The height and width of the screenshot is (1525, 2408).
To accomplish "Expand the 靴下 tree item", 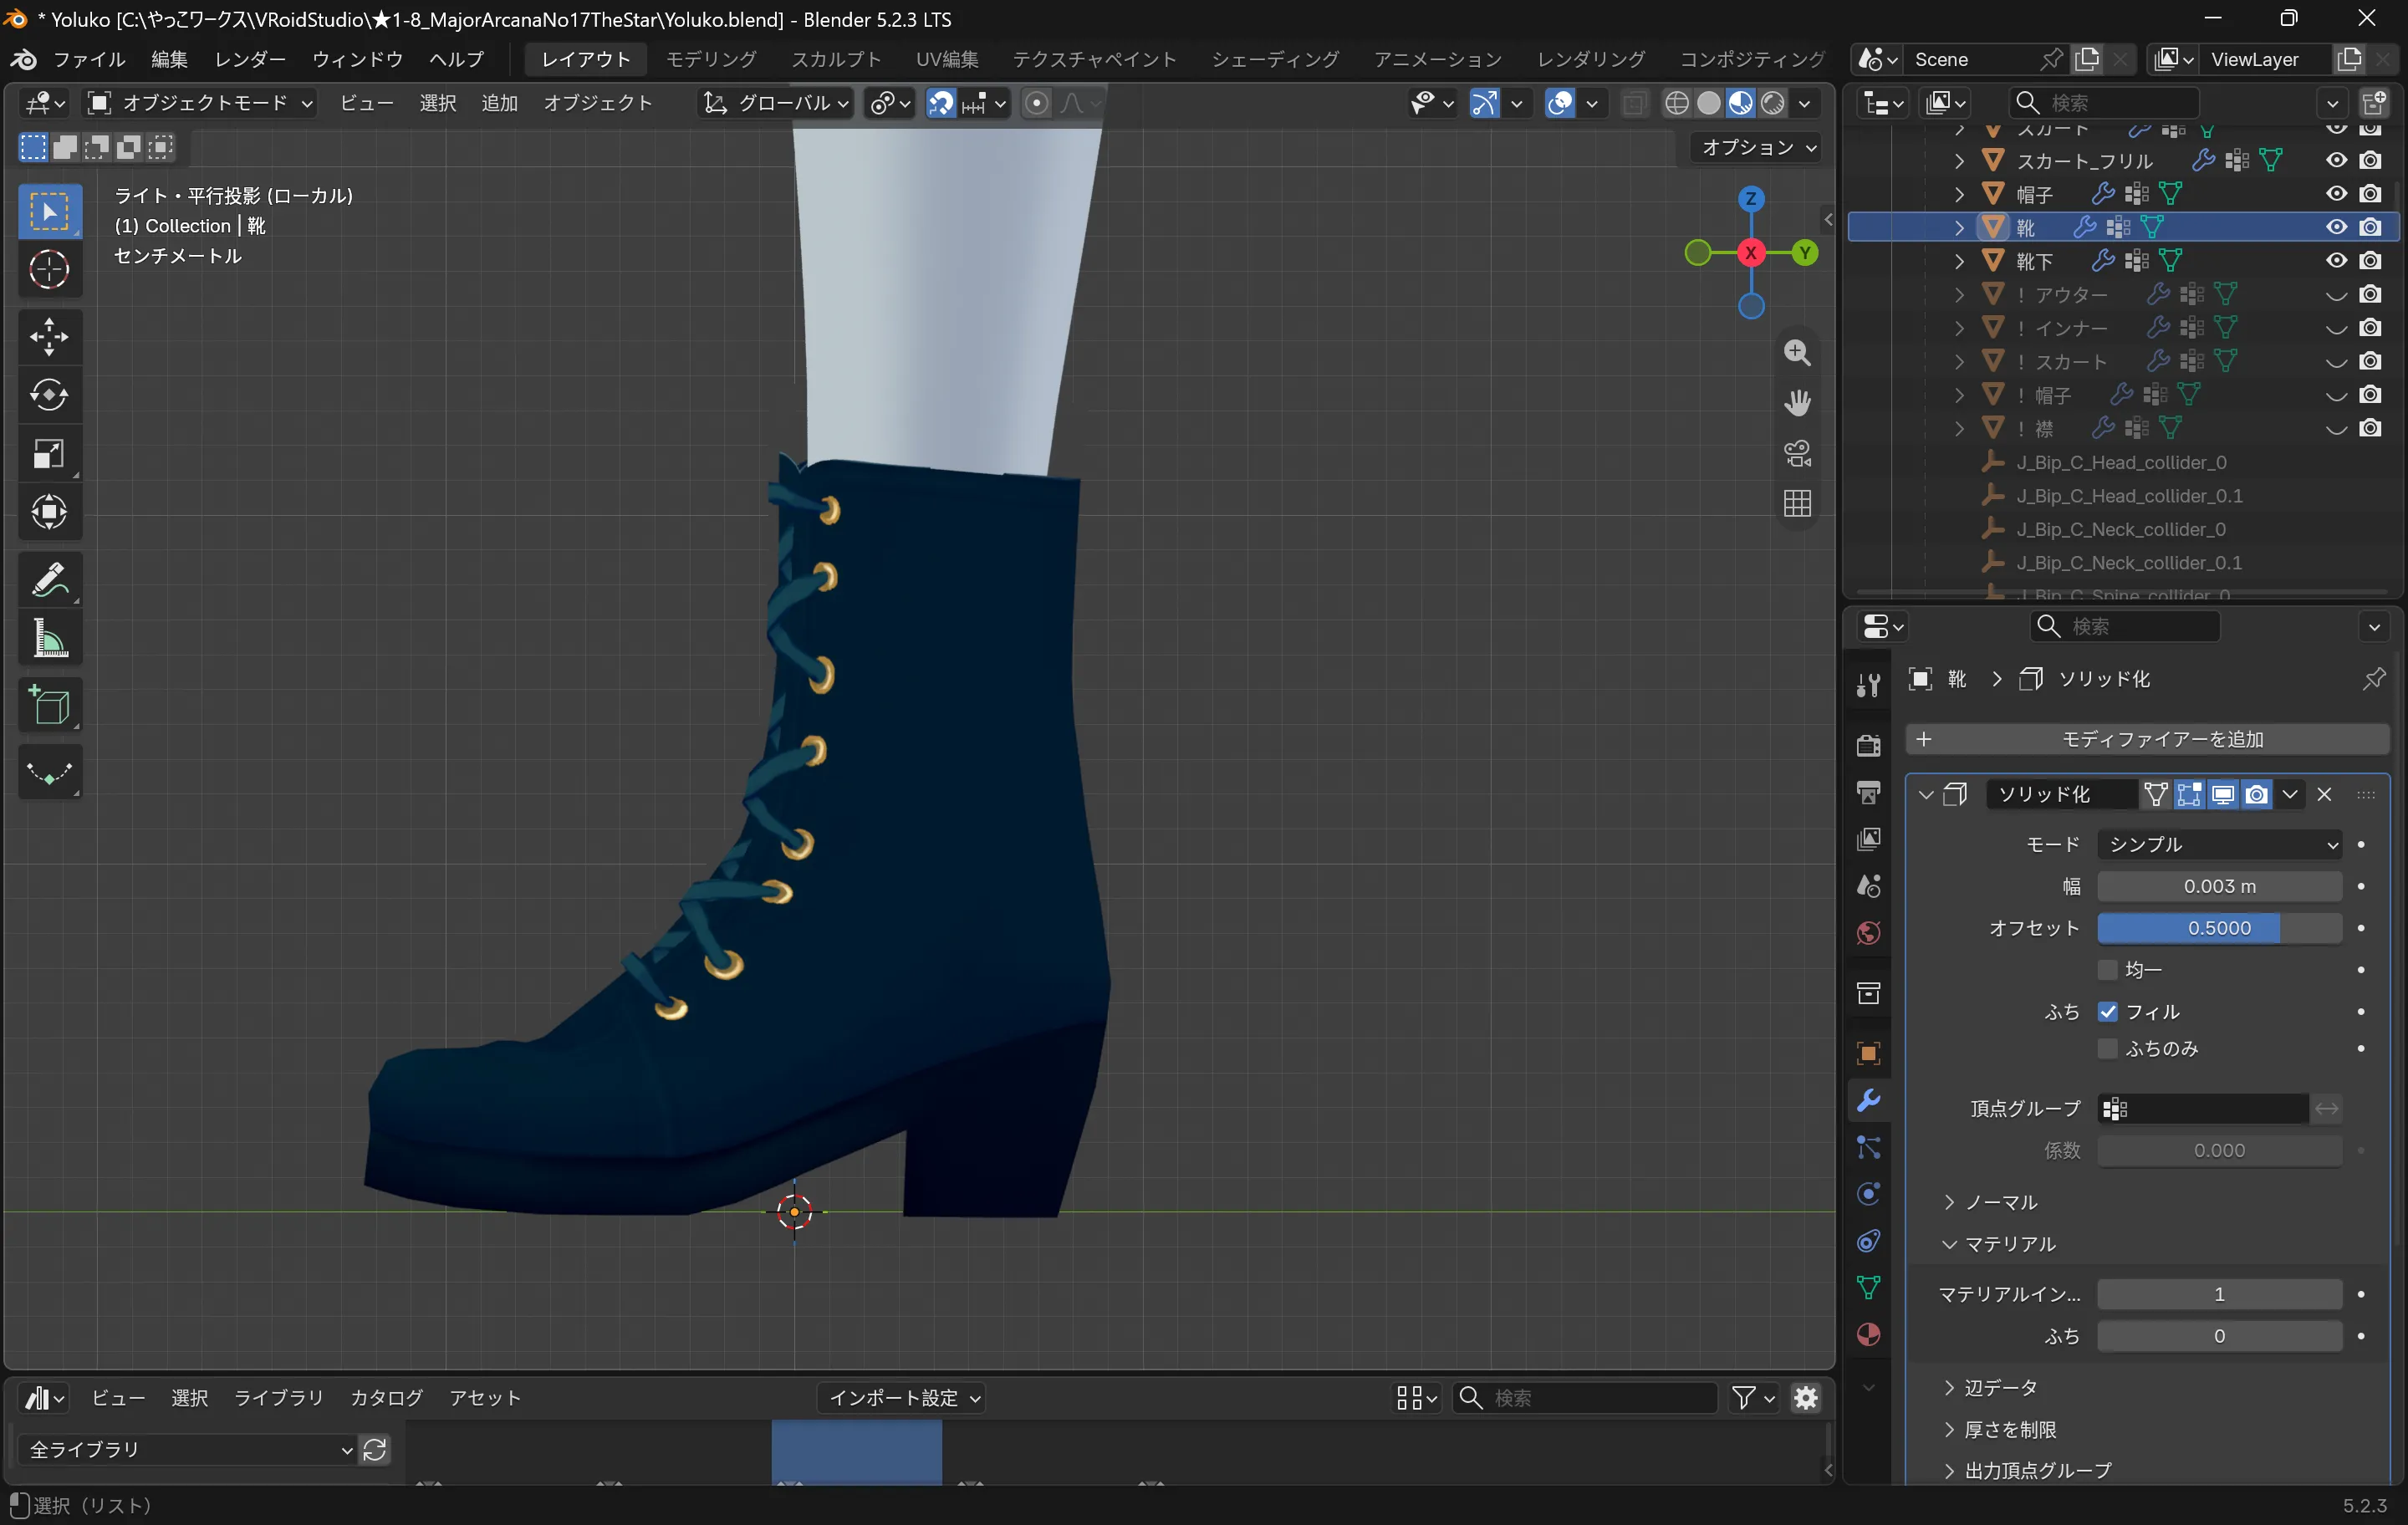I will tap(1958, 261).
